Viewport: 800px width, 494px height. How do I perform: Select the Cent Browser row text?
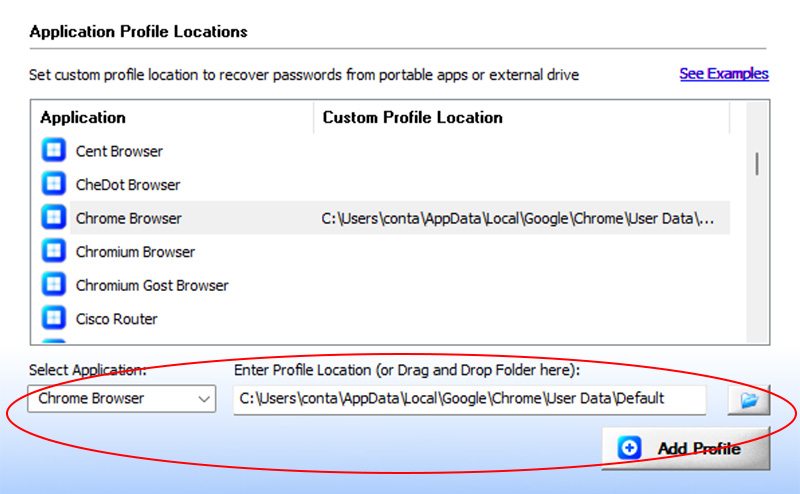click(x=119, y=152)
